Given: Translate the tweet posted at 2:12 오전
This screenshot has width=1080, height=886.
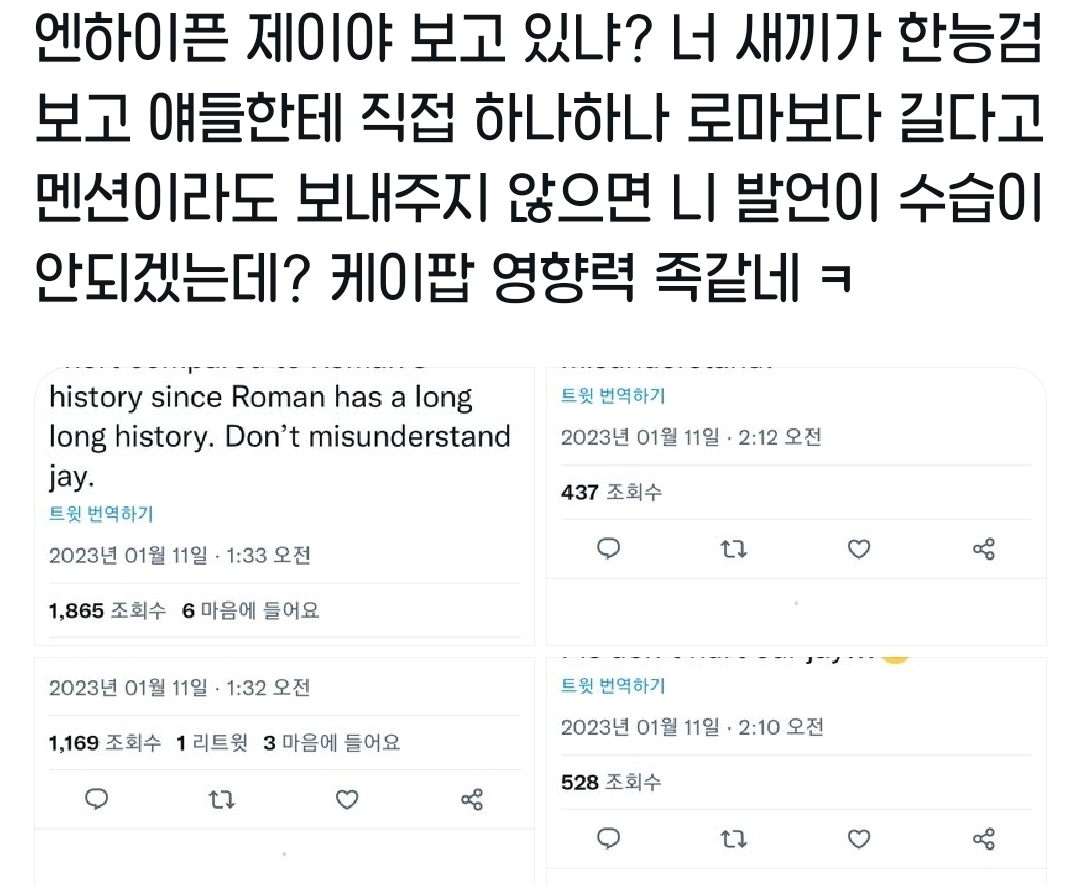Looking at the screenshot, I should coord(613,396).
